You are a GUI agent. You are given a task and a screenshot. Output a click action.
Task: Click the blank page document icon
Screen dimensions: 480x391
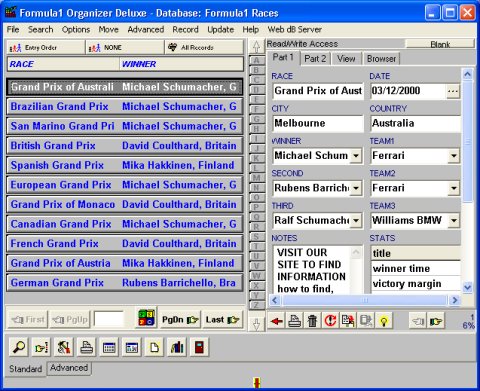154,347
